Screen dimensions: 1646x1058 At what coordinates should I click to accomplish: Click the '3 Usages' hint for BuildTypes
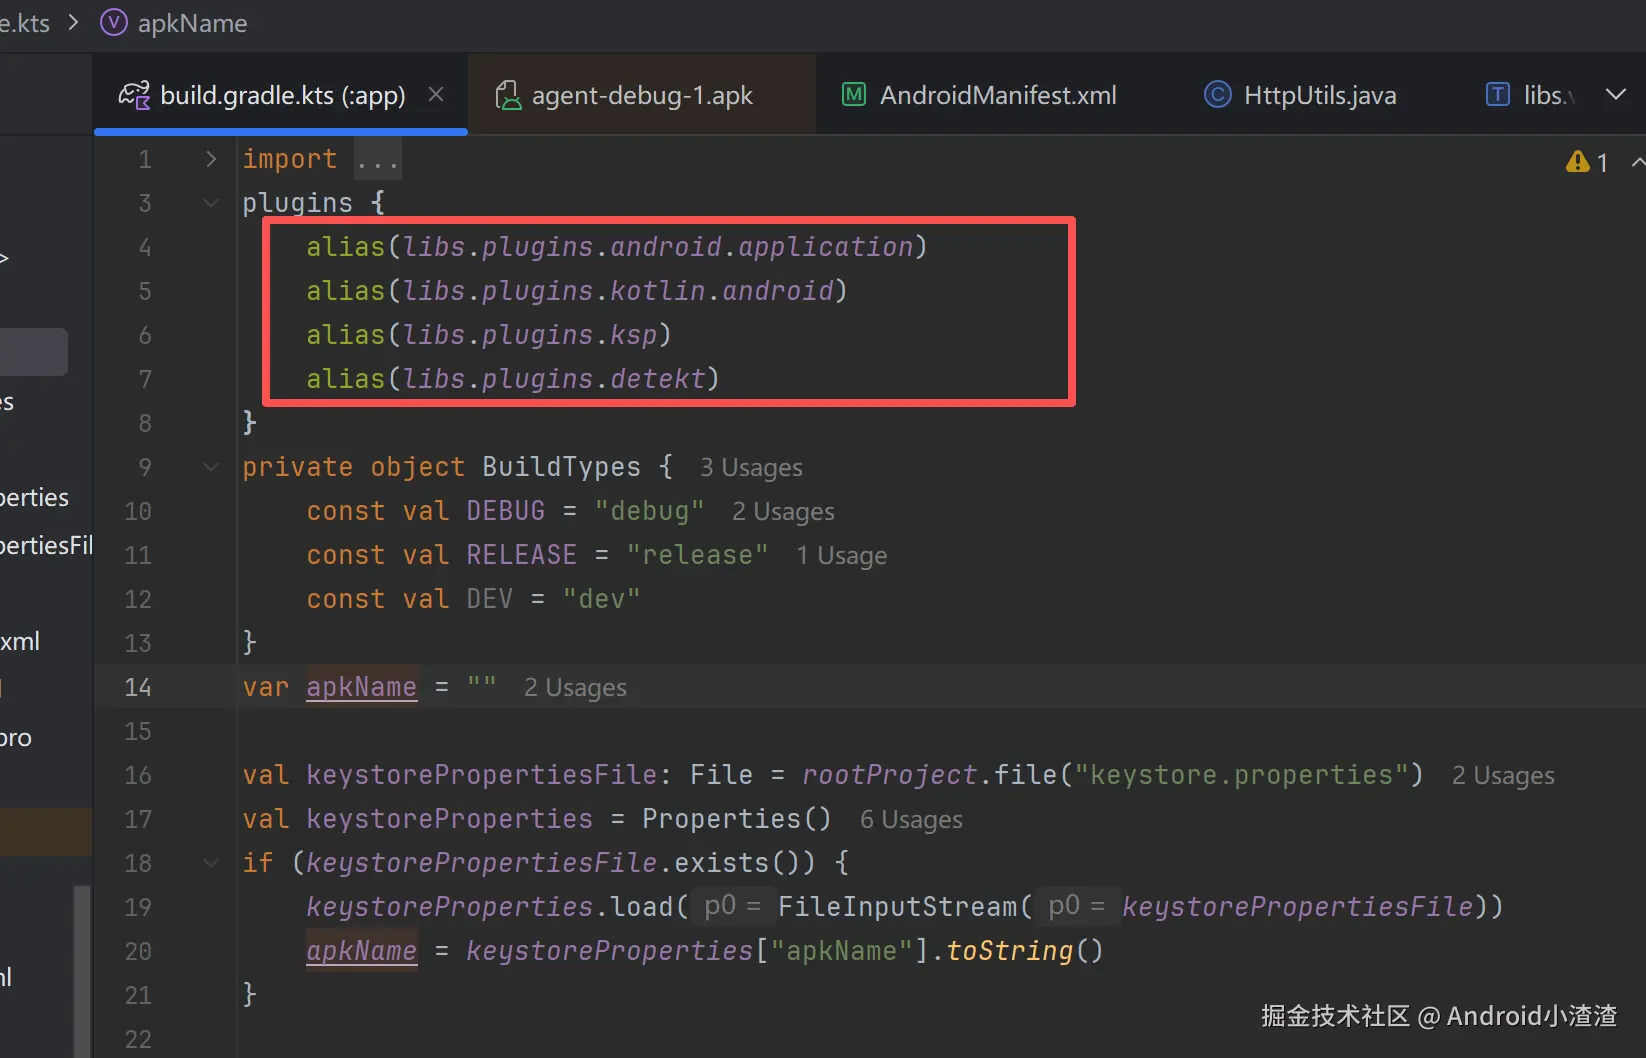click(x=751, y=468)
